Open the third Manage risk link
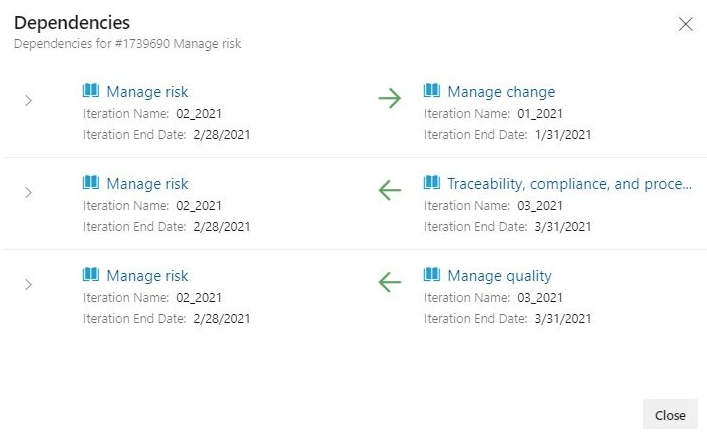Screen dimensions: 707x439 click(147, 276)
